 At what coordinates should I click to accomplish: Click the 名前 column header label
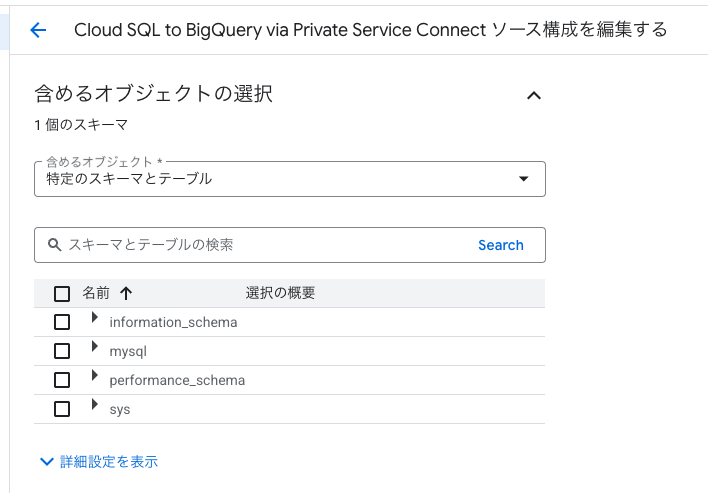pos(96,293)
